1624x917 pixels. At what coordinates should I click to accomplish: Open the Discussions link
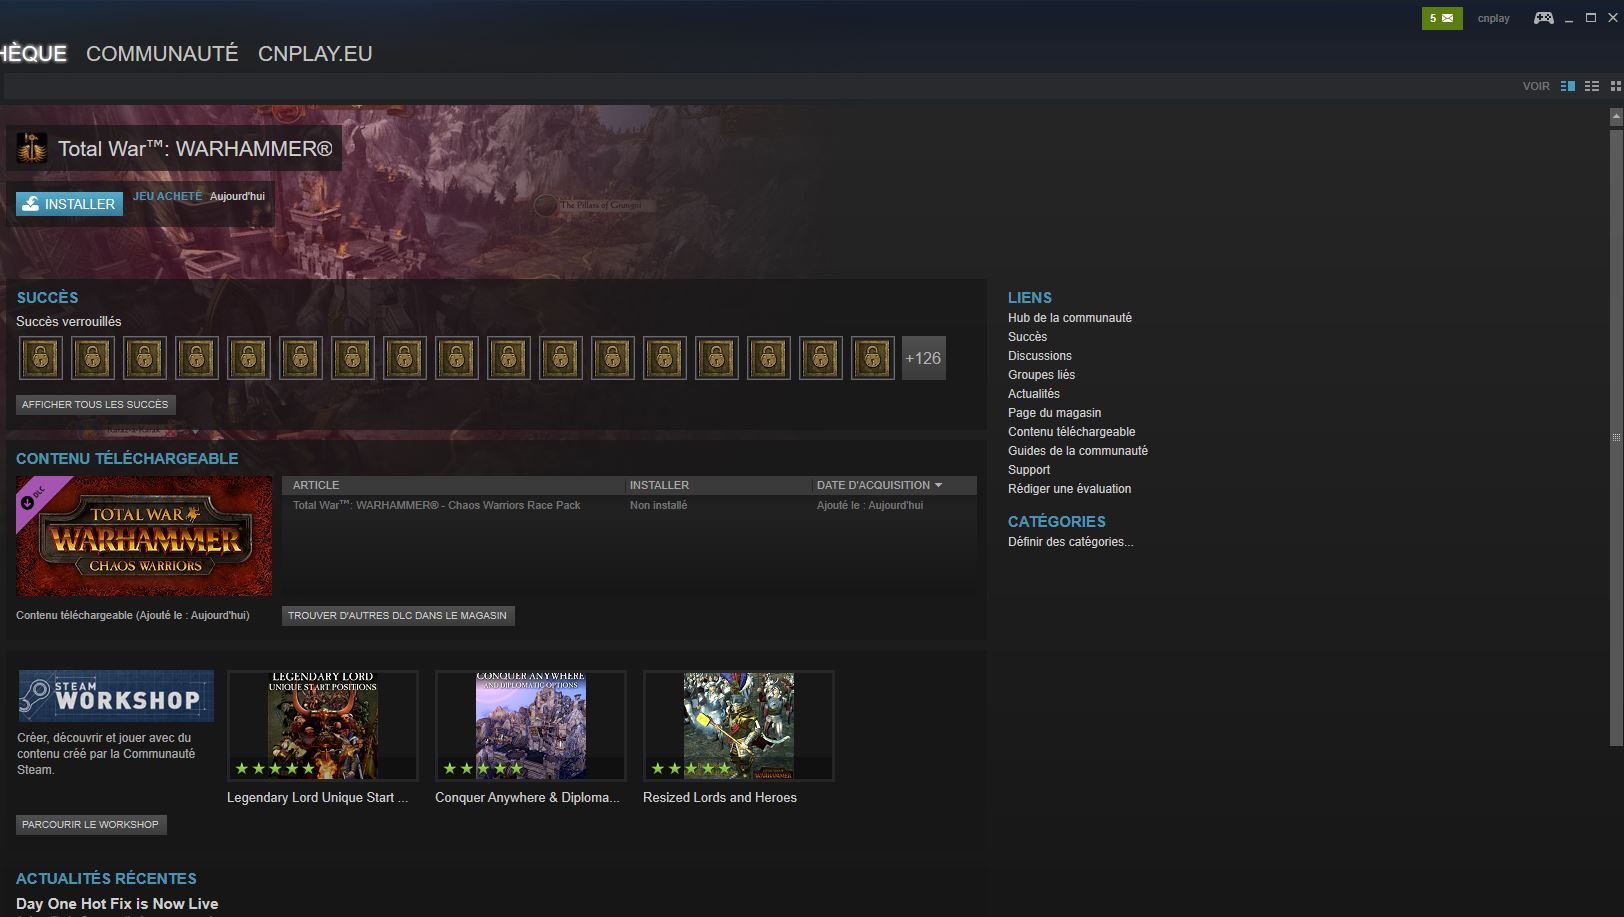1039,356
